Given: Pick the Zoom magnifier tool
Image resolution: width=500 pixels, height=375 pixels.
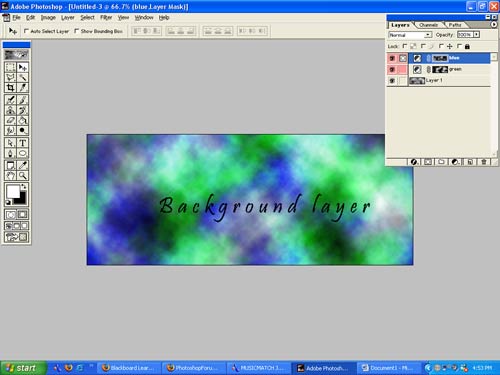Looking at the screenshot, I should click(x=22, y=175).
